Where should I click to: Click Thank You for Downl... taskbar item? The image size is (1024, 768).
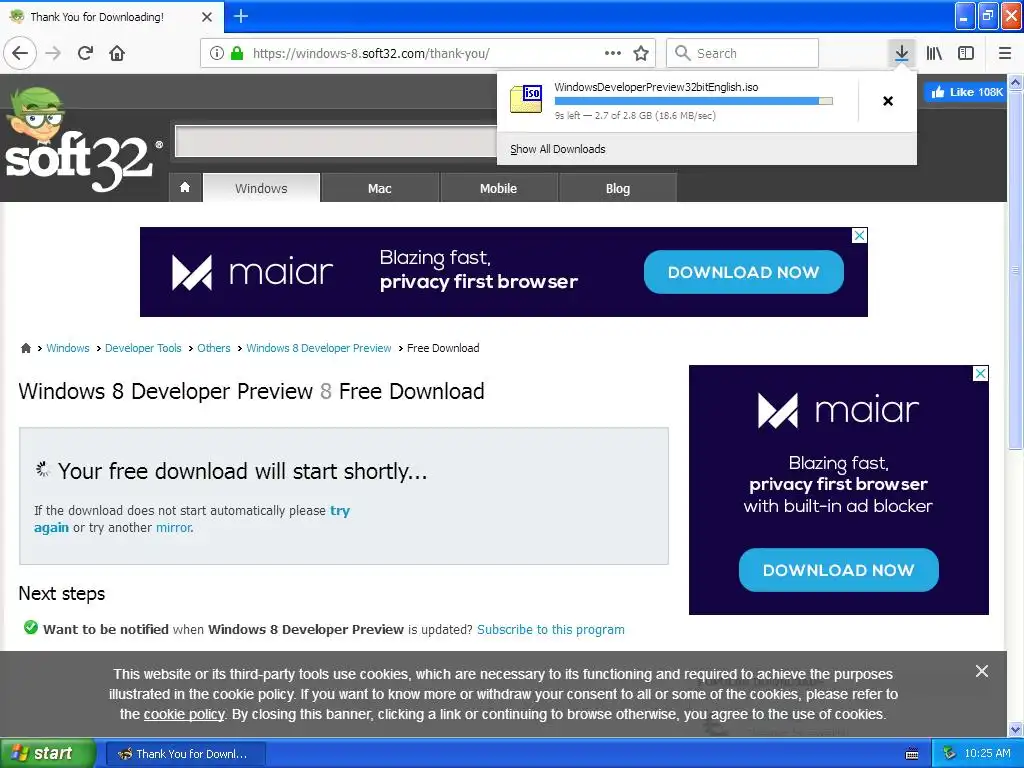[x=185, y=754]
